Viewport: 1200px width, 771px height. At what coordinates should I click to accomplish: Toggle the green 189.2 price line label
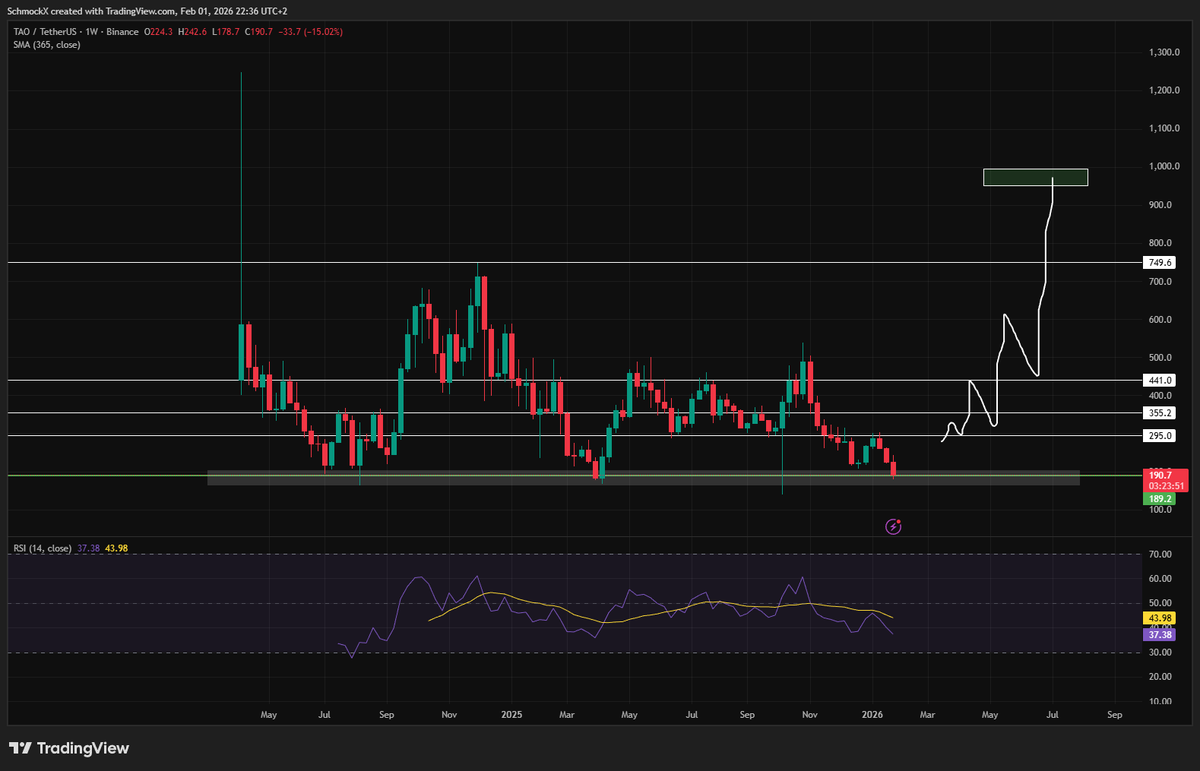pos(1159,496)
